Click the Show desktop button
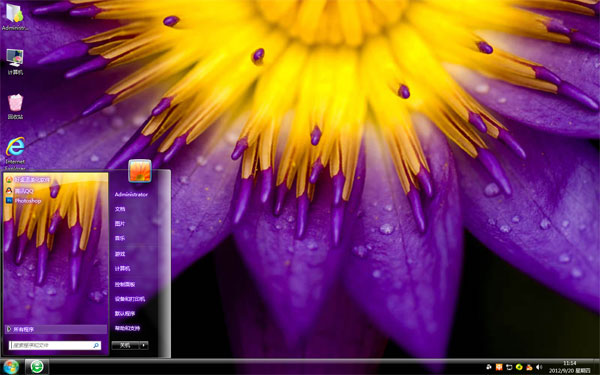The image size is (600, 375). (x=596, y=367)
